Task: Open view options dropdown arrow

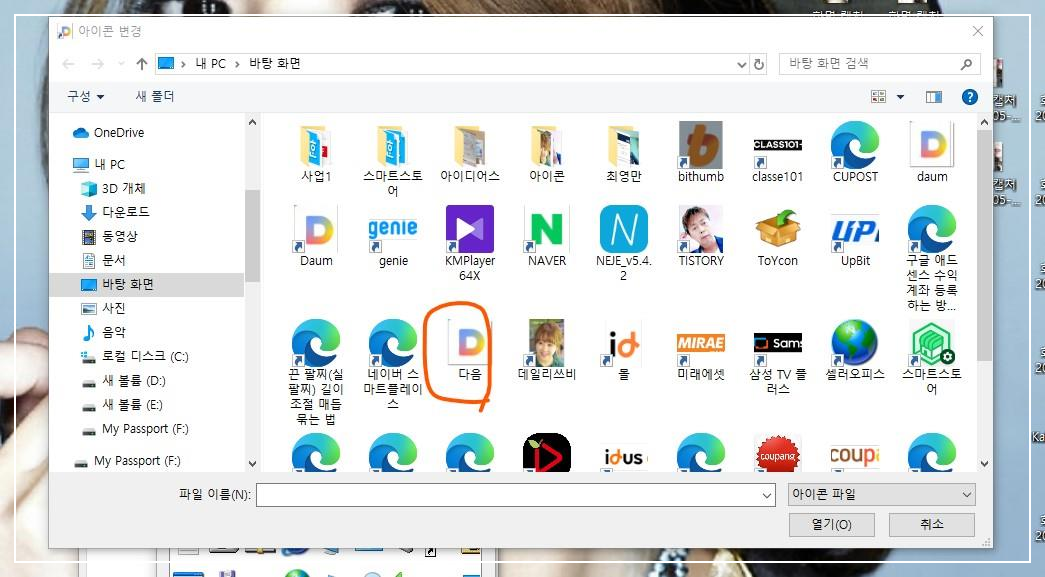Action: click(x=900, y=97)
